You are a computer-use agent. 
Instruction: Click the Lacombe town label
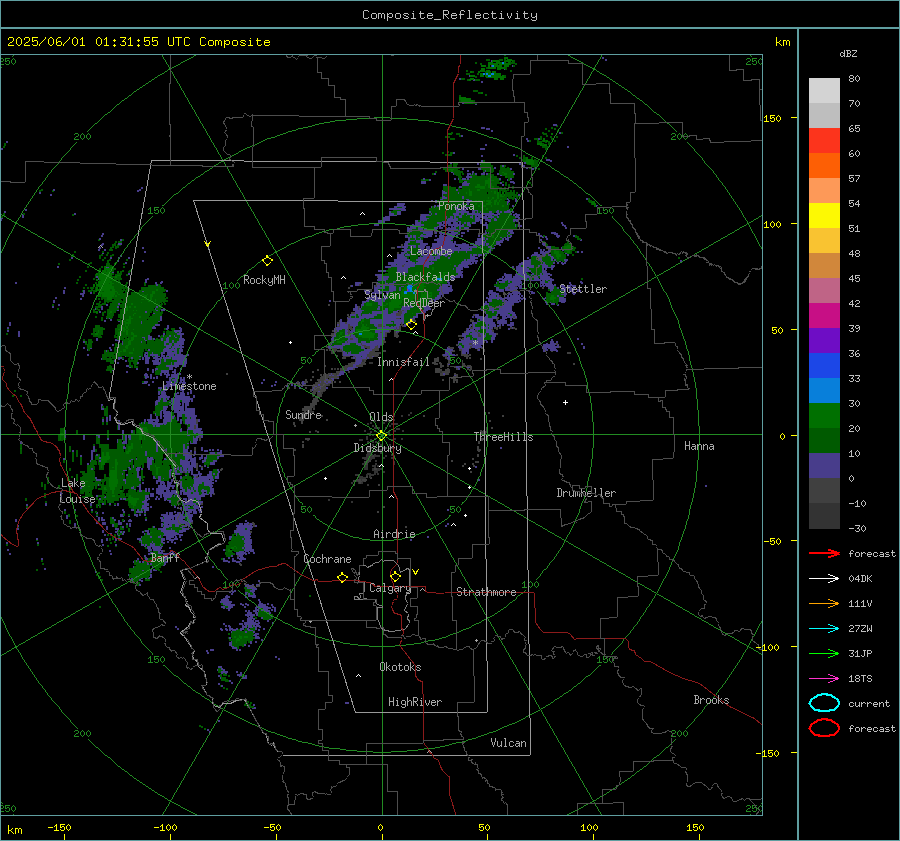pyautogui.click(x=431, y=251)
